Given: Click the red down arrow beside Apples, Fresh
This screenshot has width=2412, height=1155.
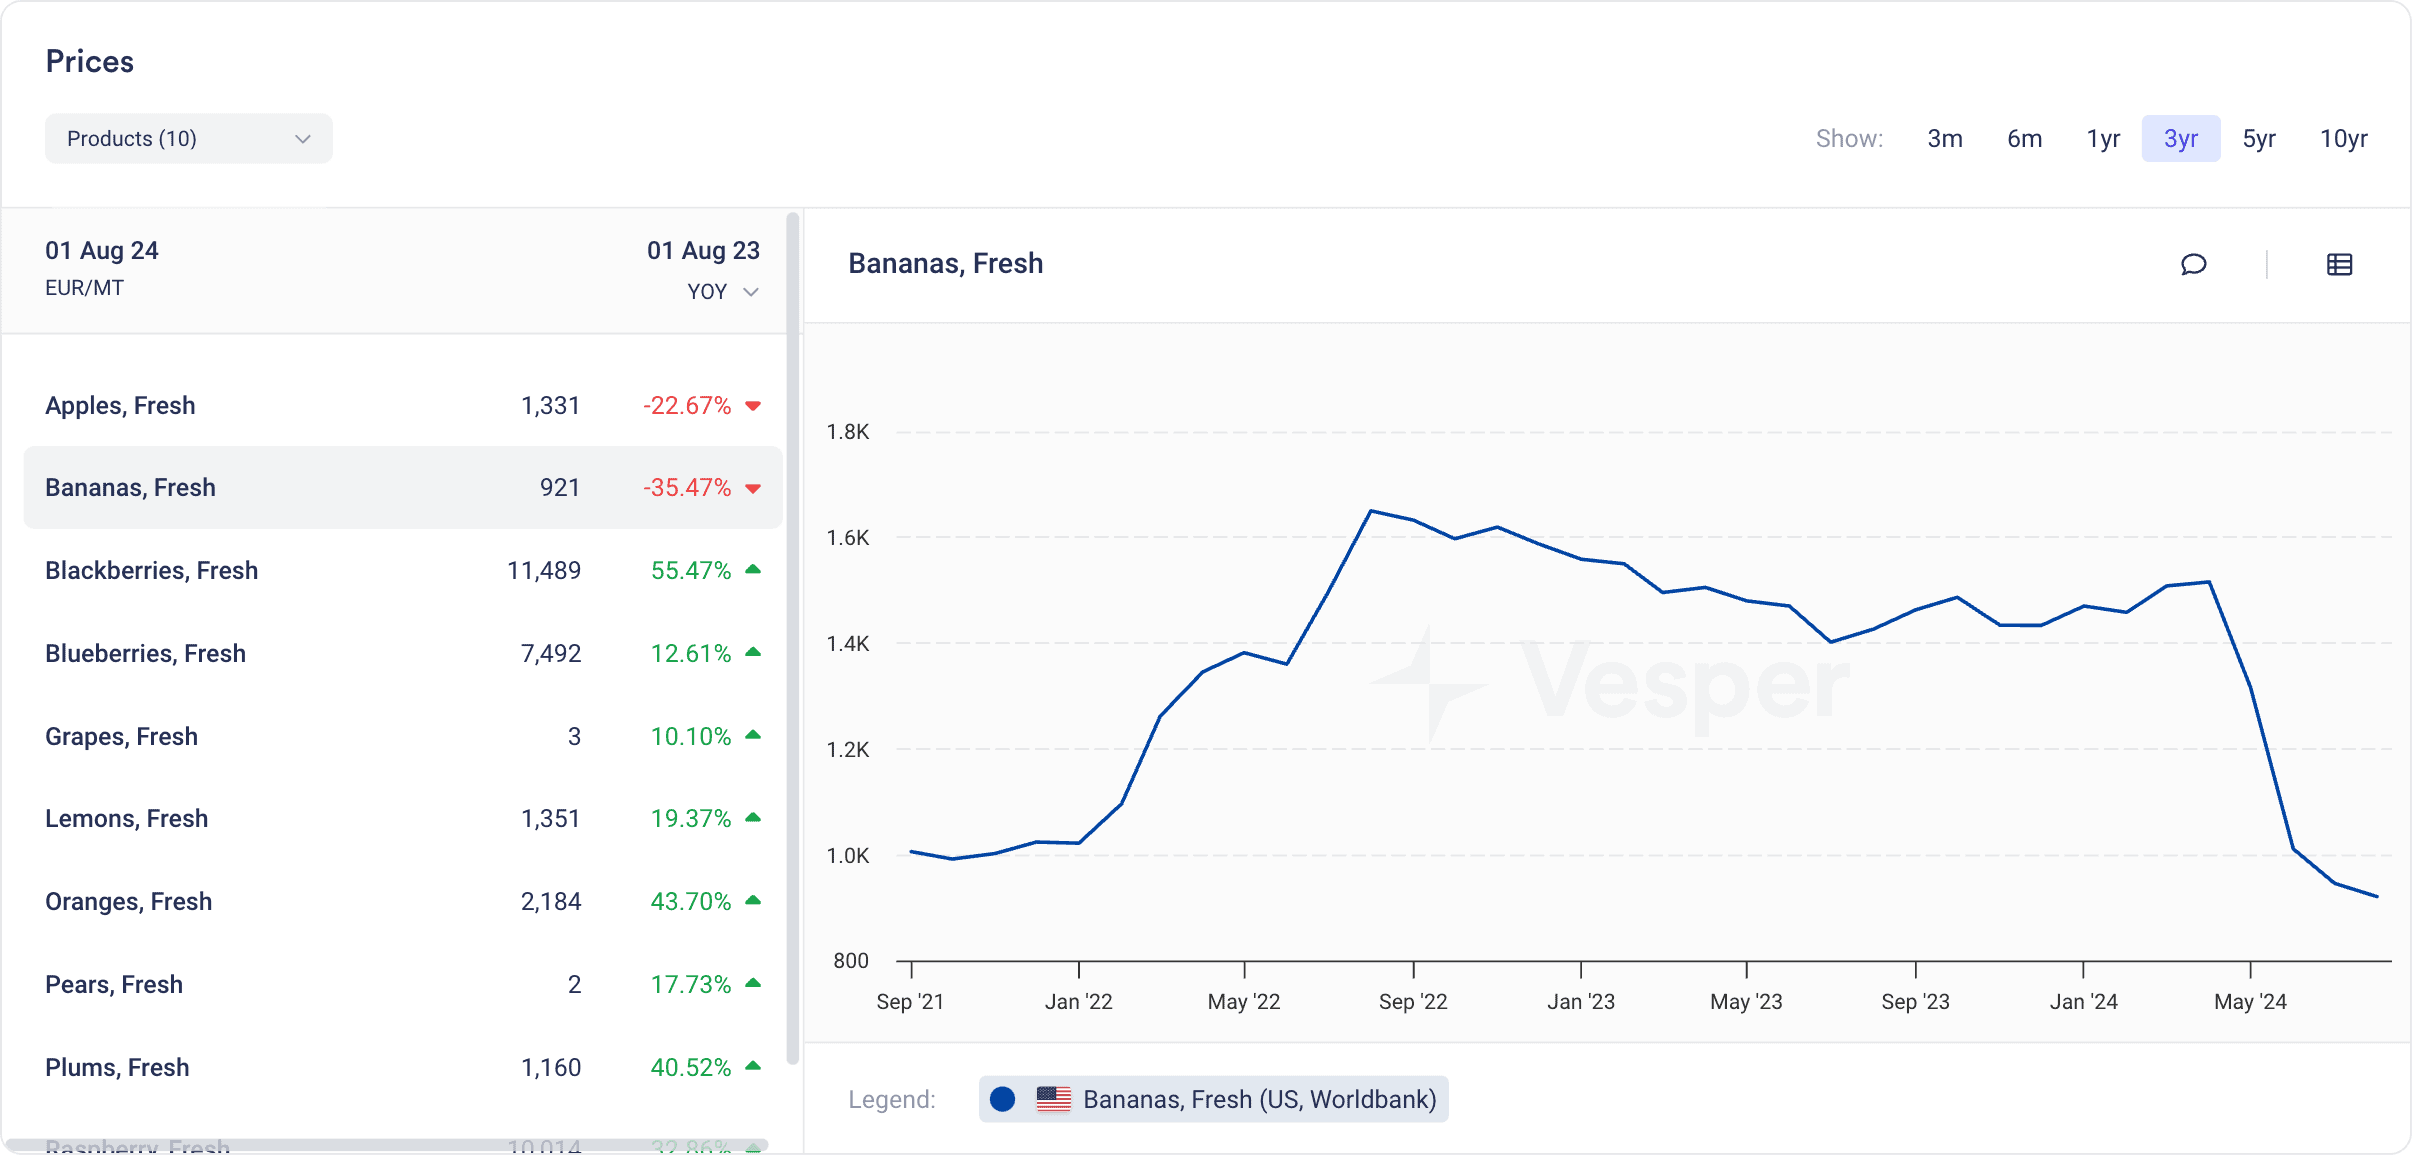Looking at the screenshot, I should [x=753, y=406].
